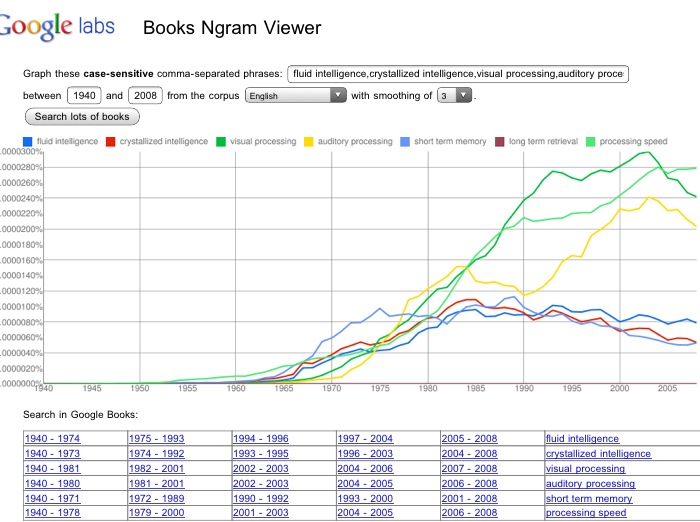Click the 2000 x-axis year label
700x522 pixels.
(620, 388)
